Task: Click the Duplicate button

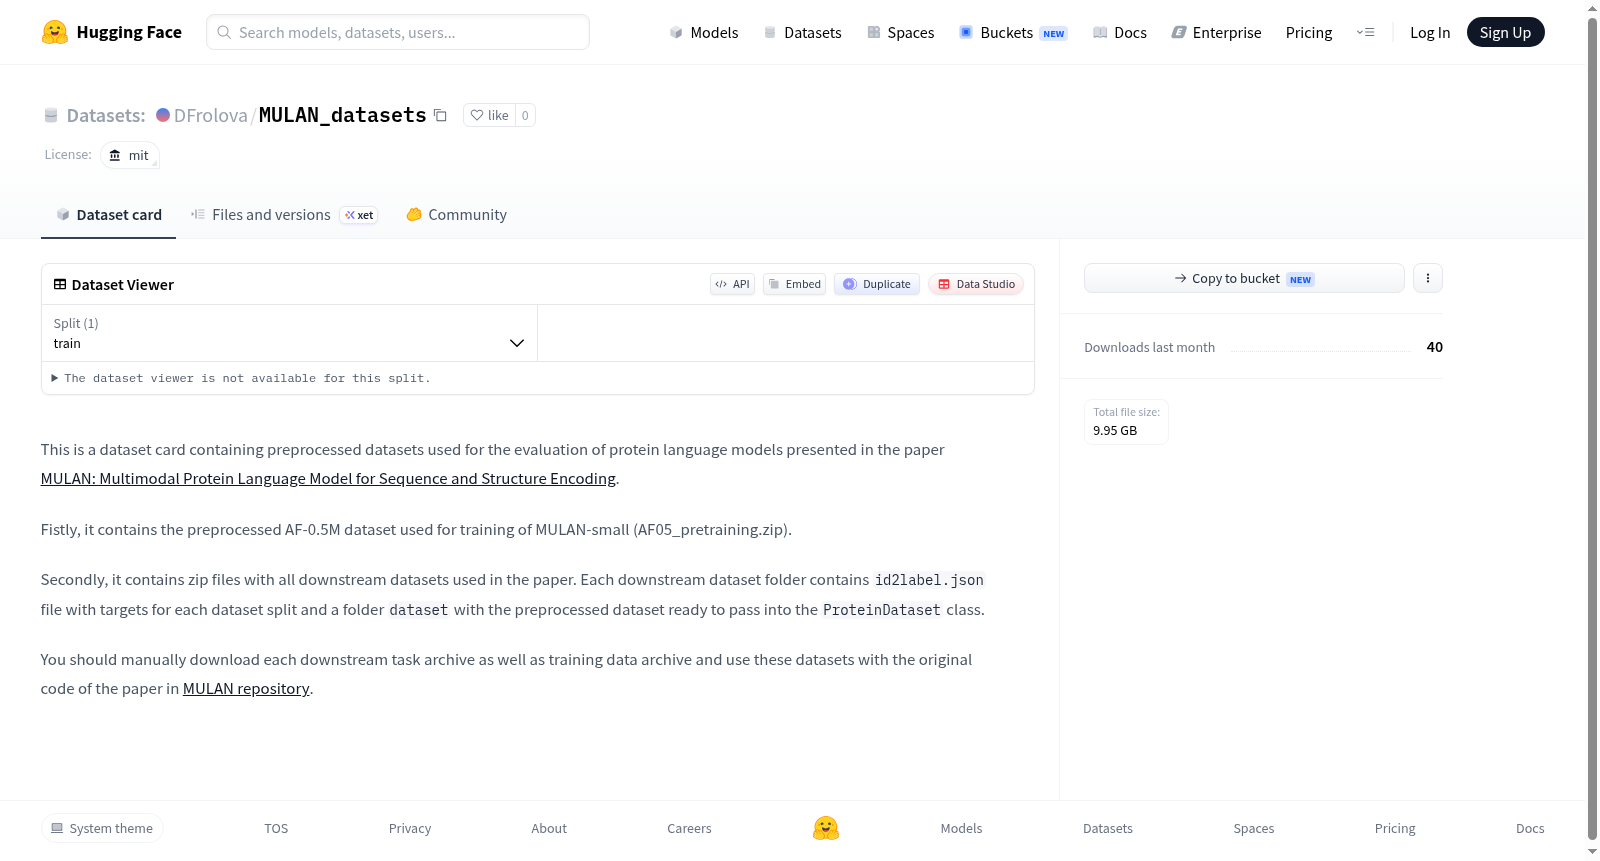Action: pos(877,284)
